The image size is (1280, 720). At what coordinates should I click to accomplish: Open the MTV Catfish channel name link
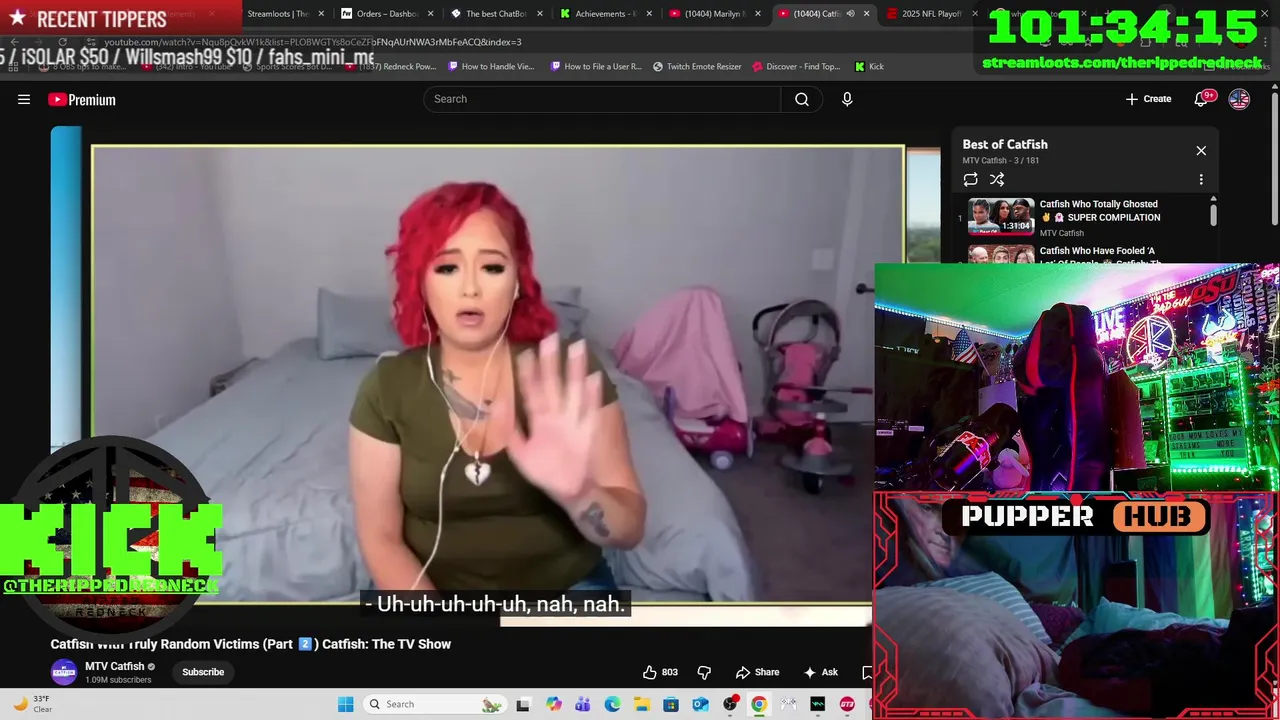tap(115, 667)
